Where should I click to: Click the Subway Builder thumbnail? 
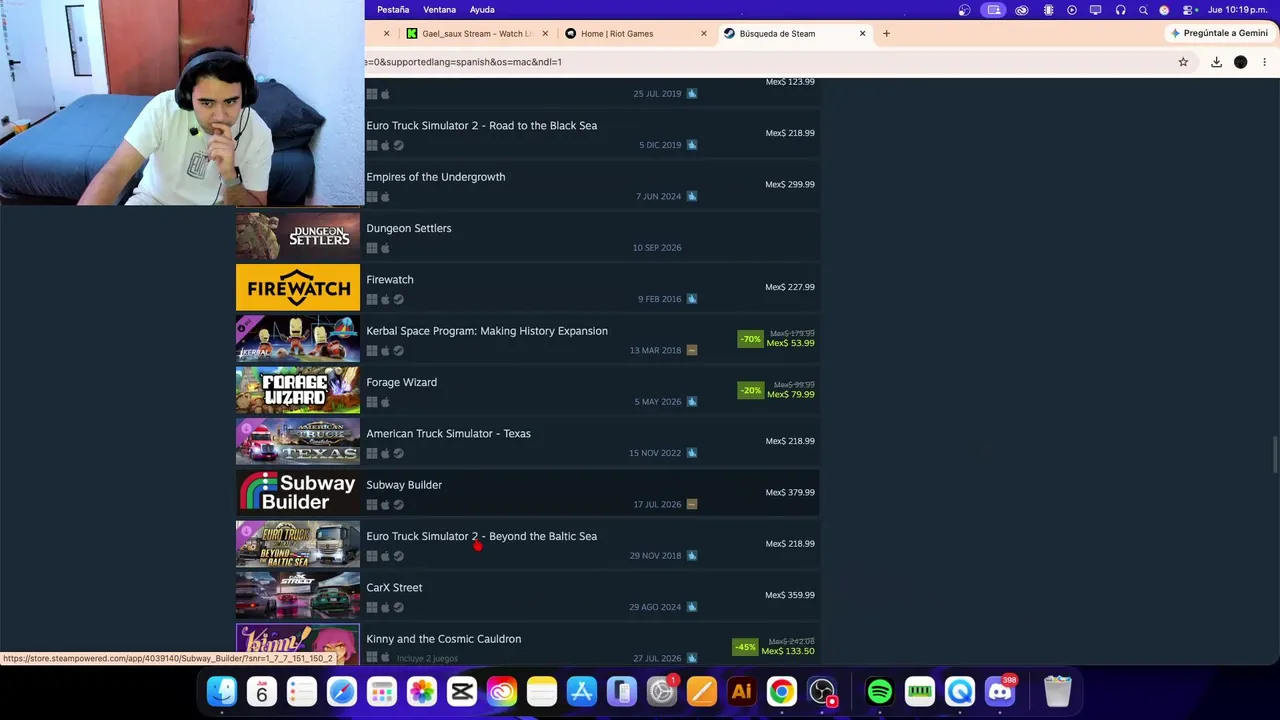click(298, 493)
